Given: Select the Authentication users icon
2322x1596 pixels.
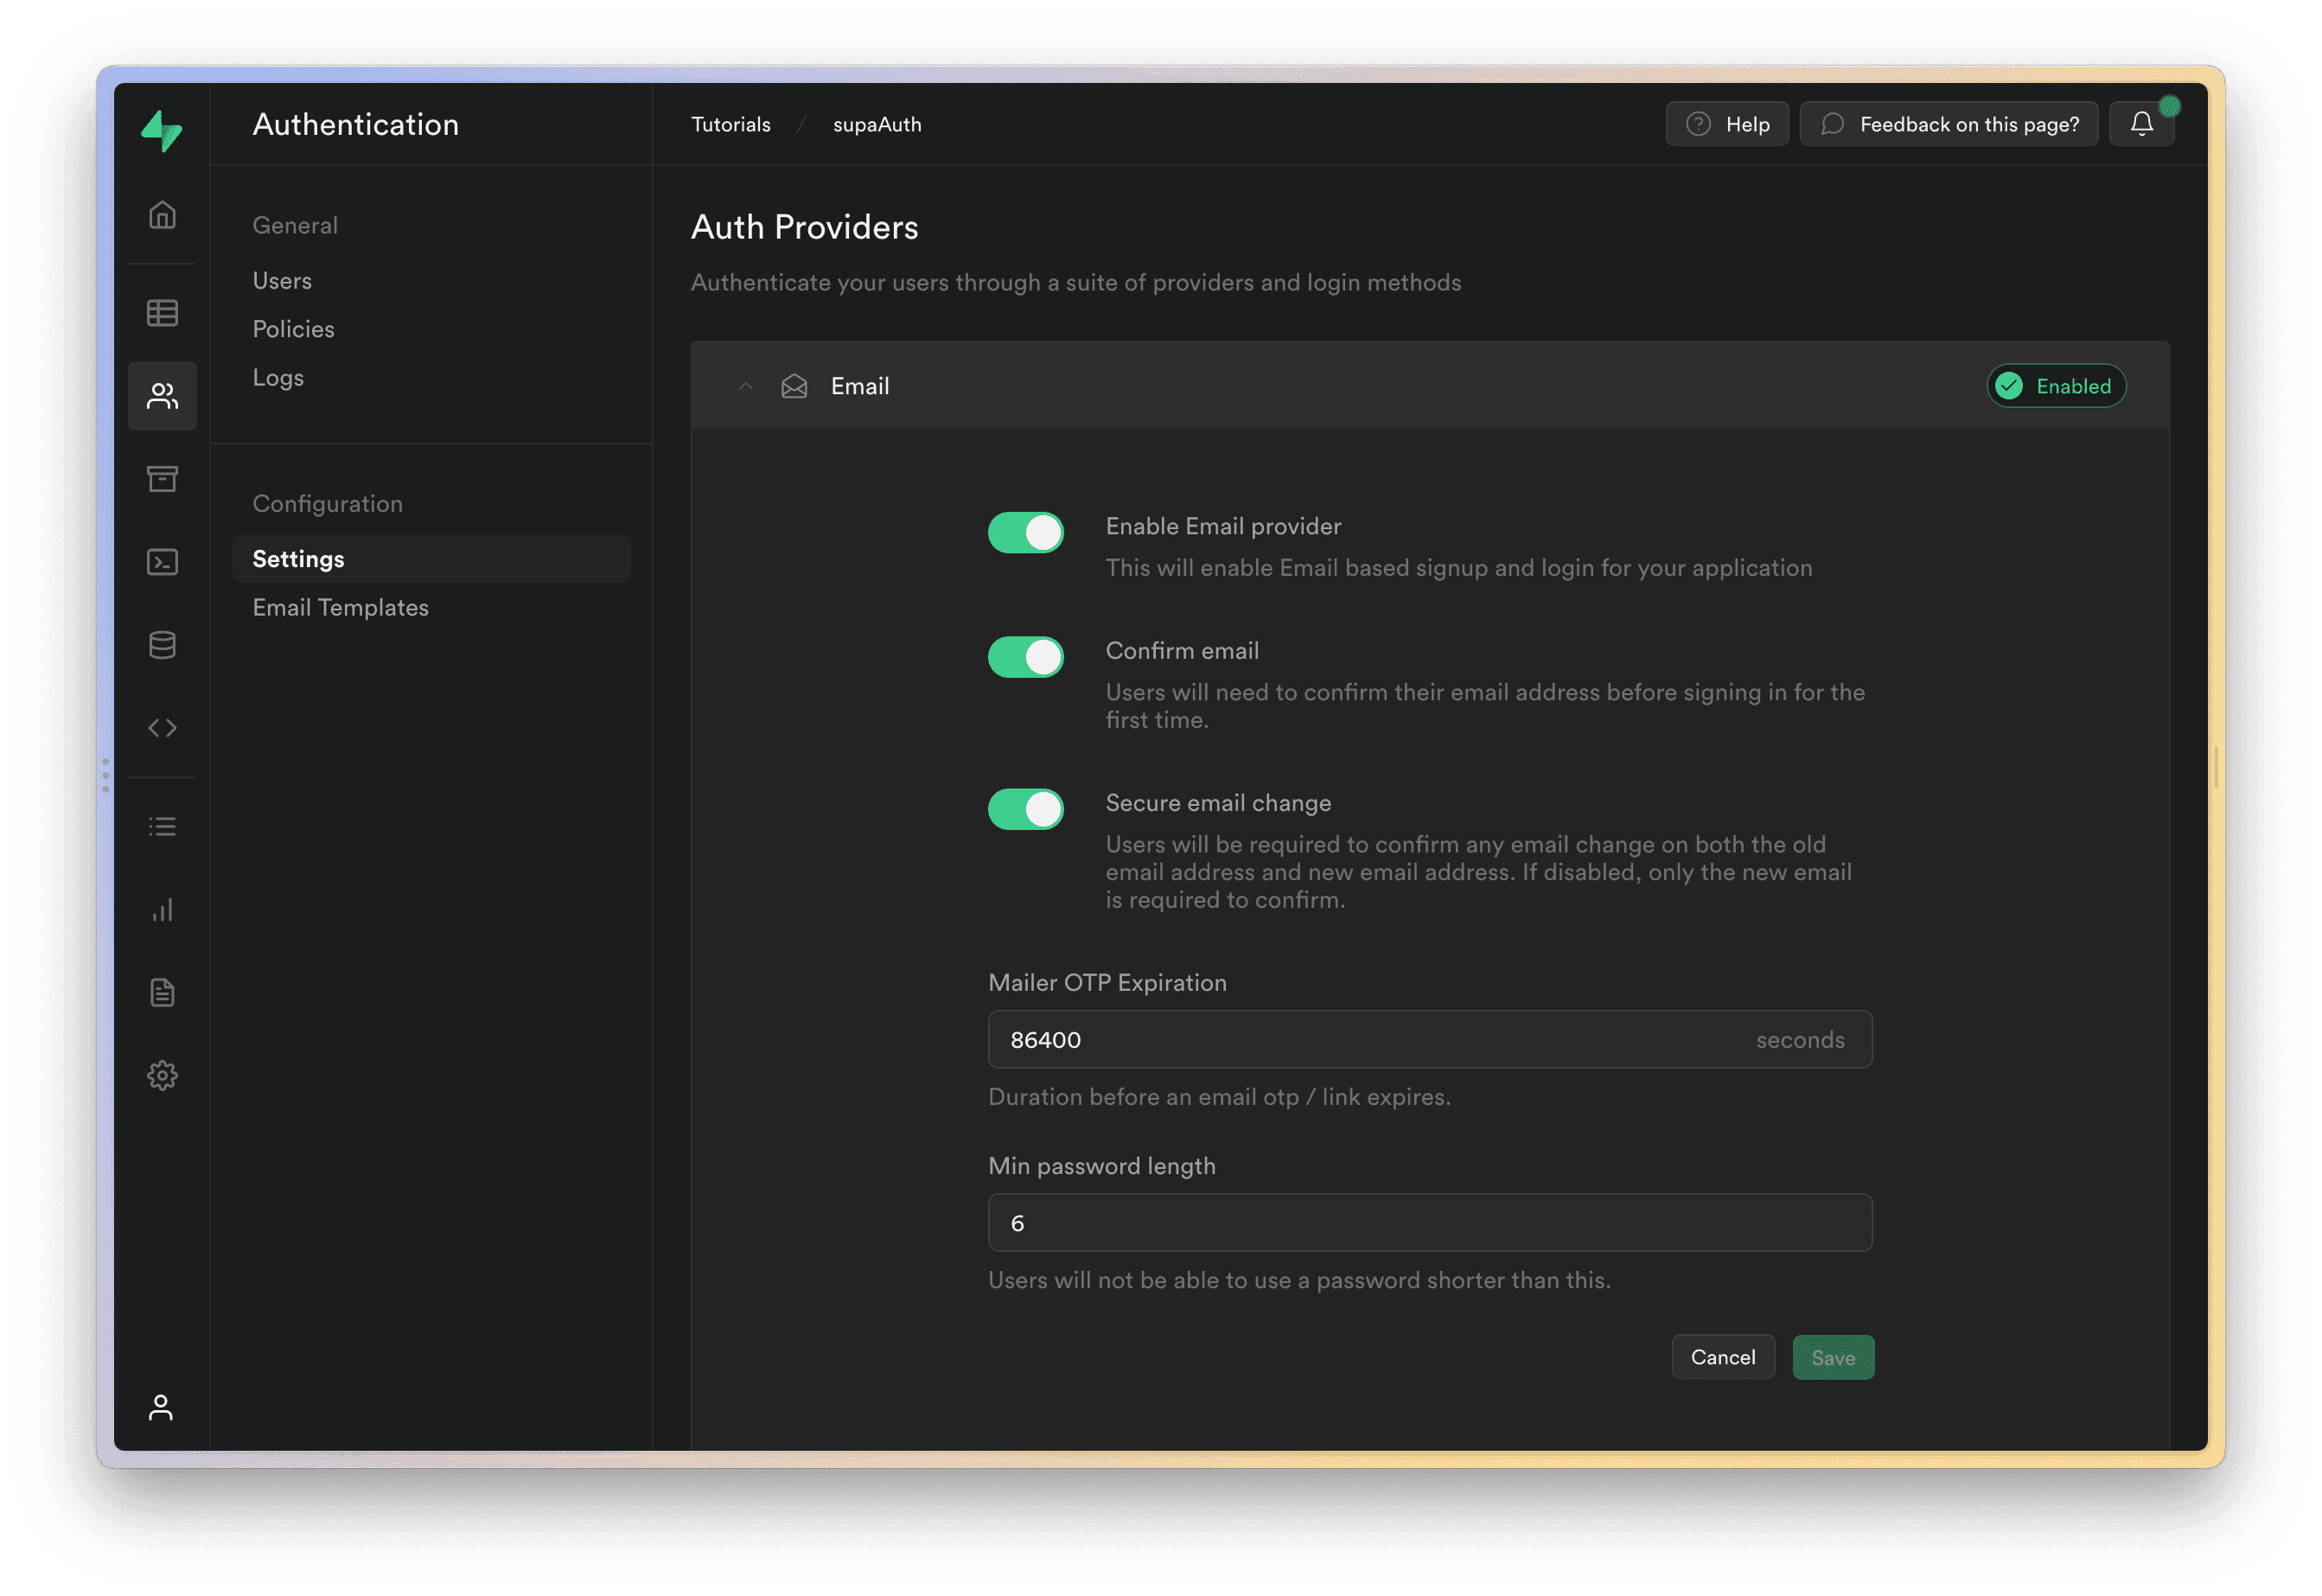Looking at the screenshot, I should (162, 395).
